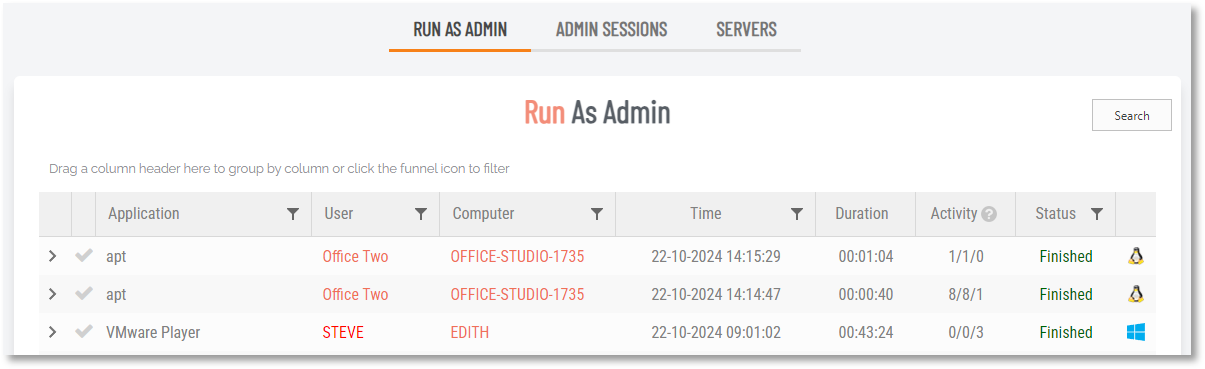The height and width of the screenshot is (369, 1205).
Task: Switch to the Admin Sessions tab
Action: click(x=612, y=29)
